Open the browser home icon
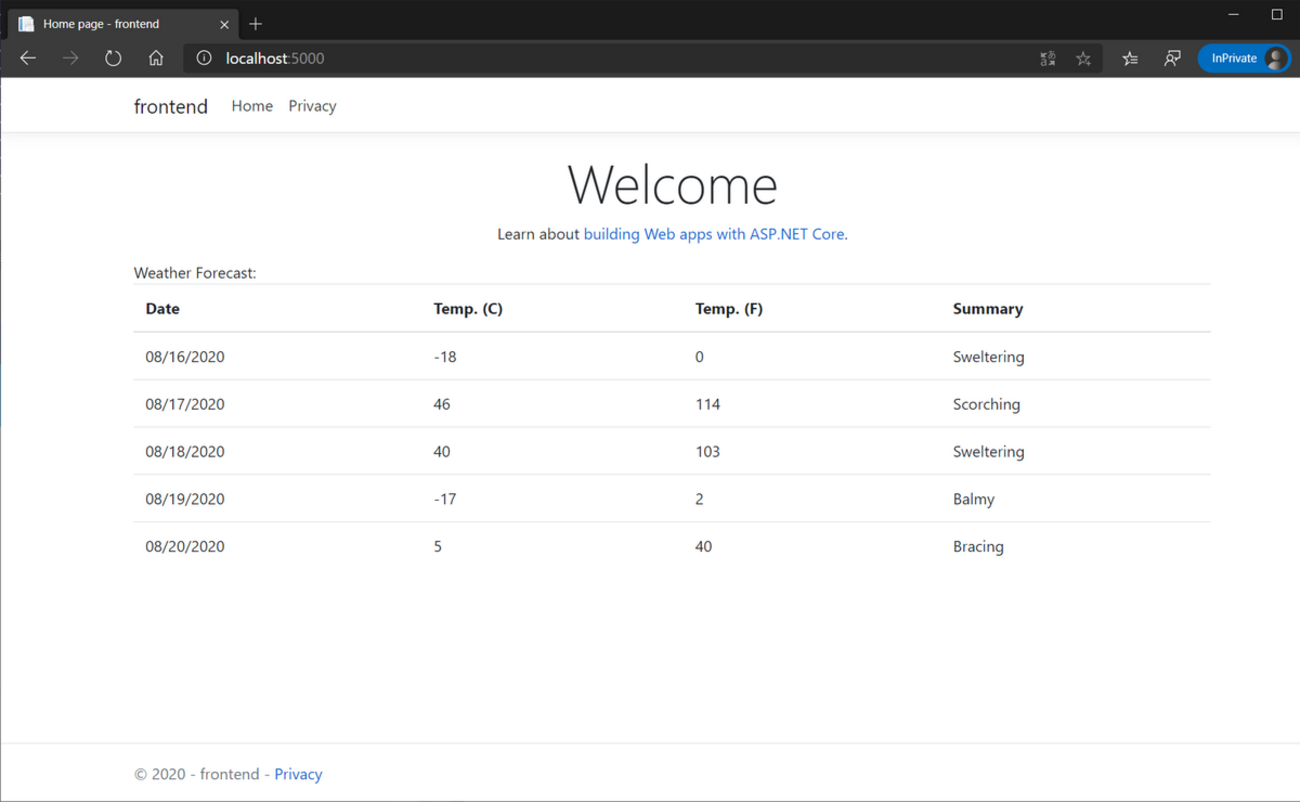Viewport: 1300px width, 802px height. (156, 58)
